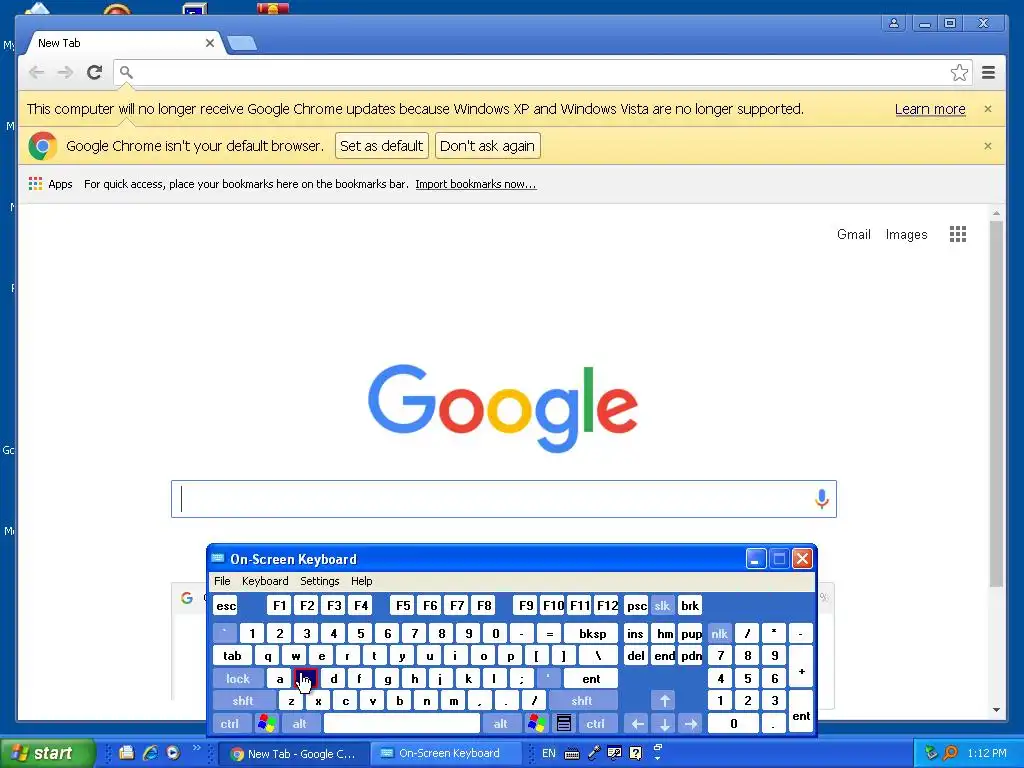Open the Chrome hamburger menu
The image size is (1024, 768).
988,72
